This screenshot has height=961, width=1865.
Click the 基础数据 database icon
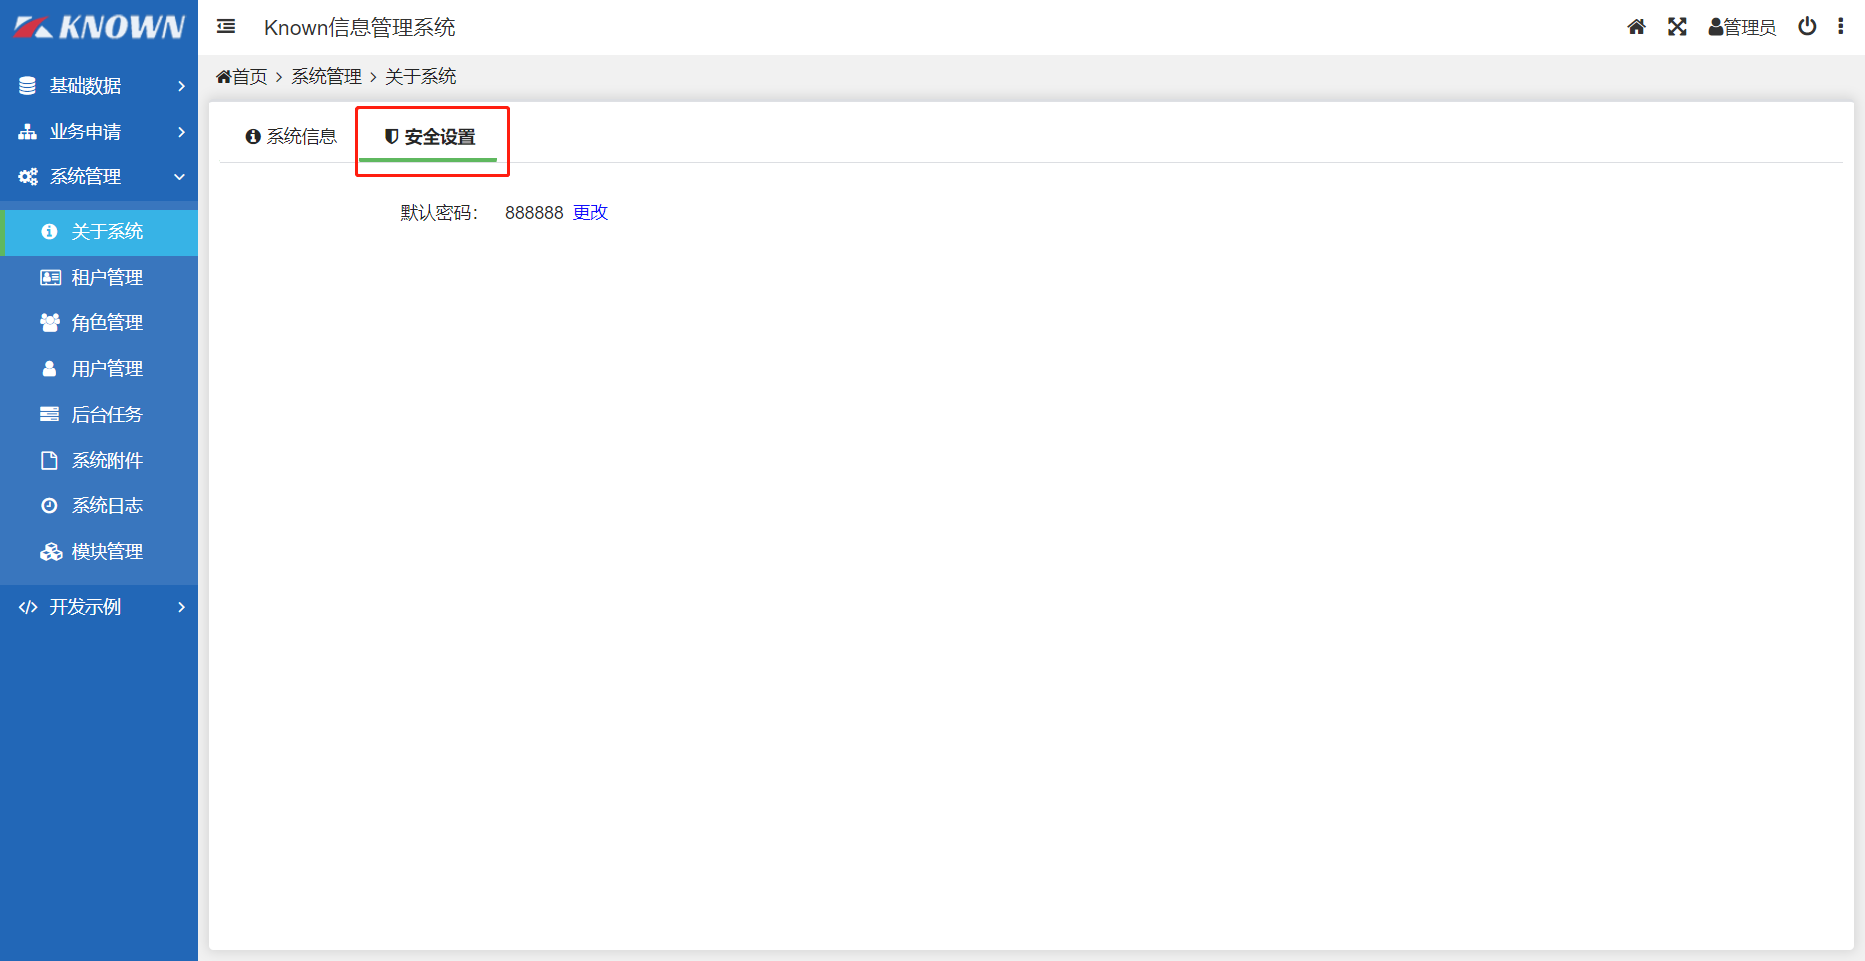pyautogui.click(x=28, y=86)
